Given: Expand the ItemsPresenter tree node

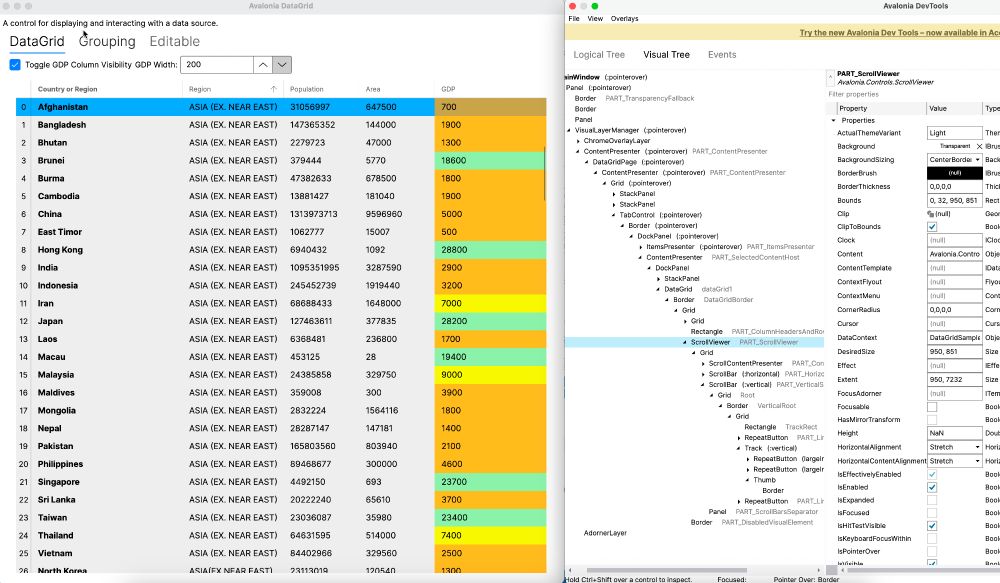Looking at the screenshot, I should tap(641, 247).
